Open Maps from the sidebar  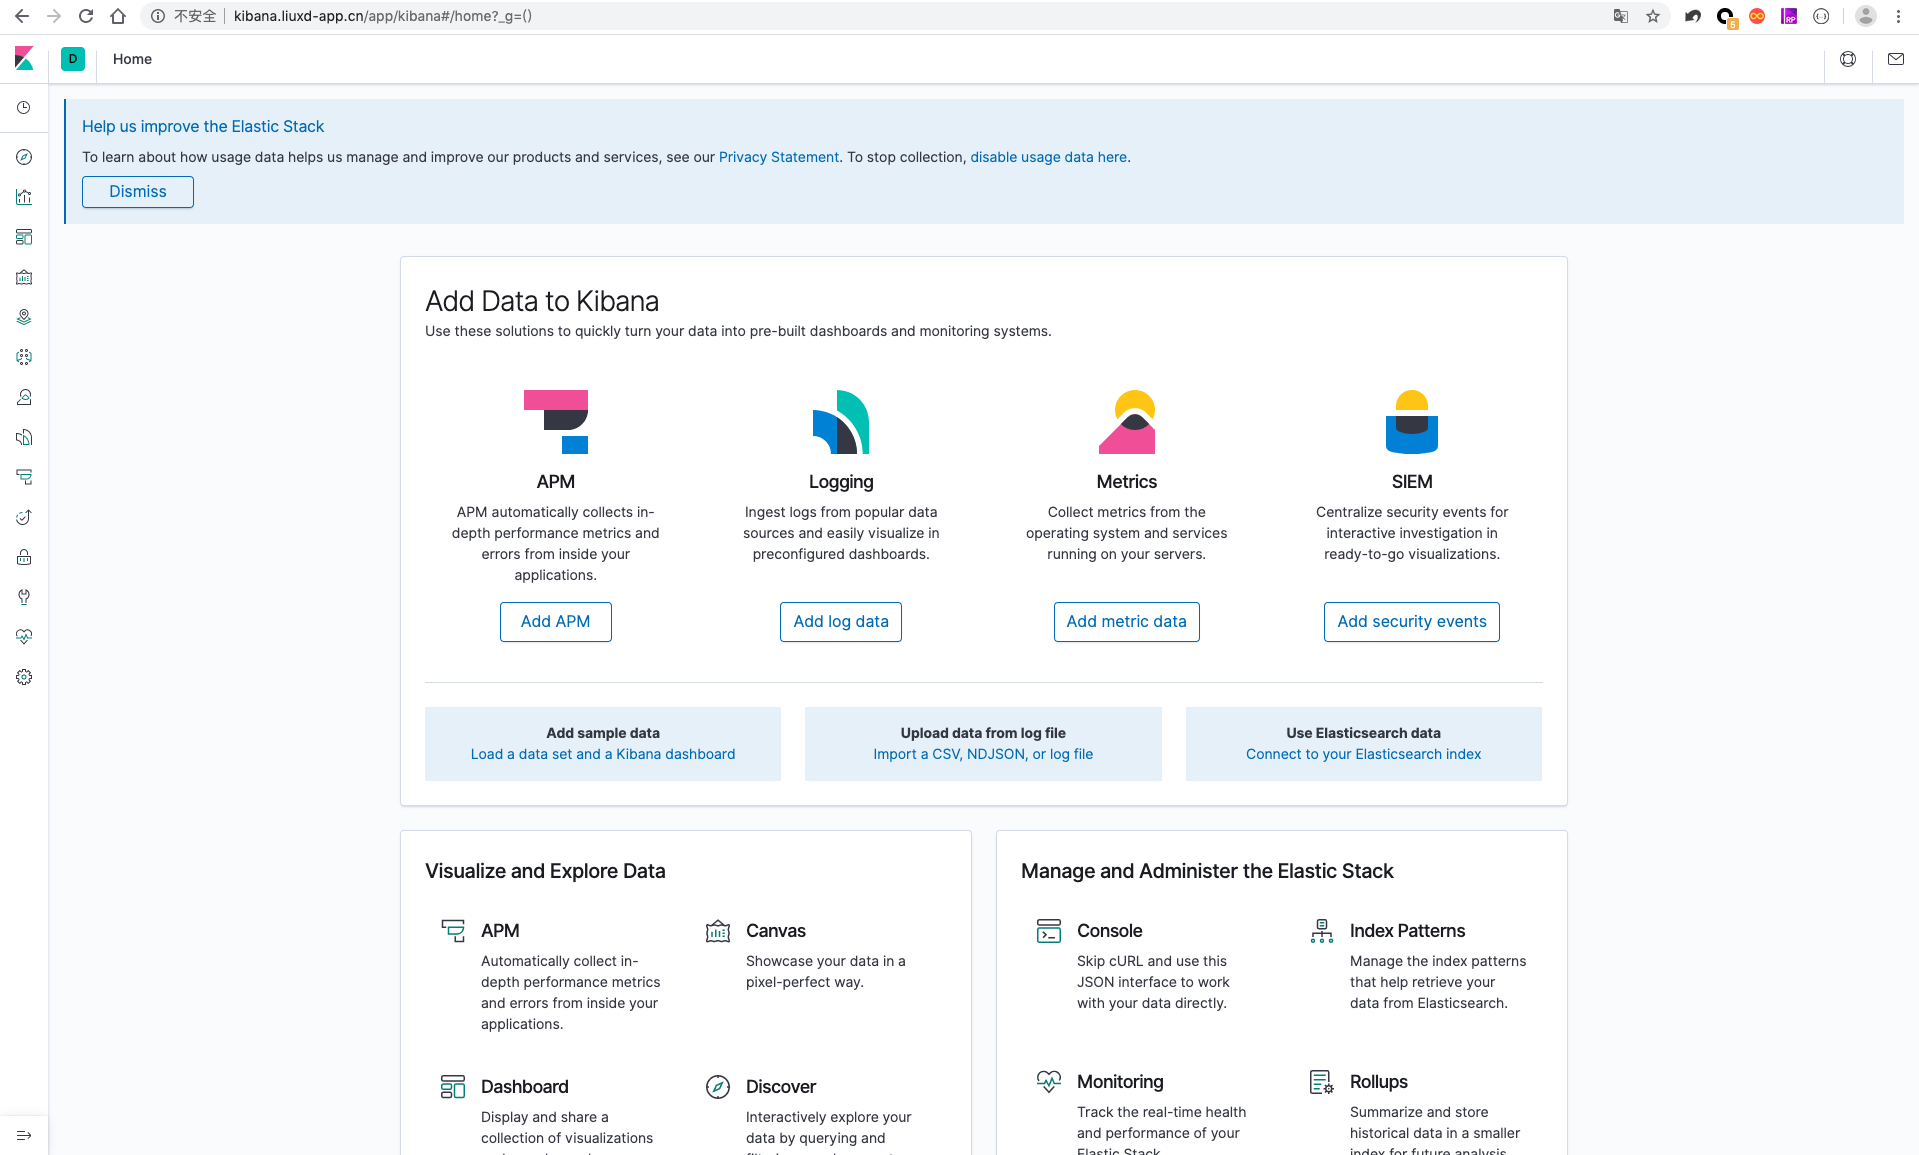tap(24, 317)
